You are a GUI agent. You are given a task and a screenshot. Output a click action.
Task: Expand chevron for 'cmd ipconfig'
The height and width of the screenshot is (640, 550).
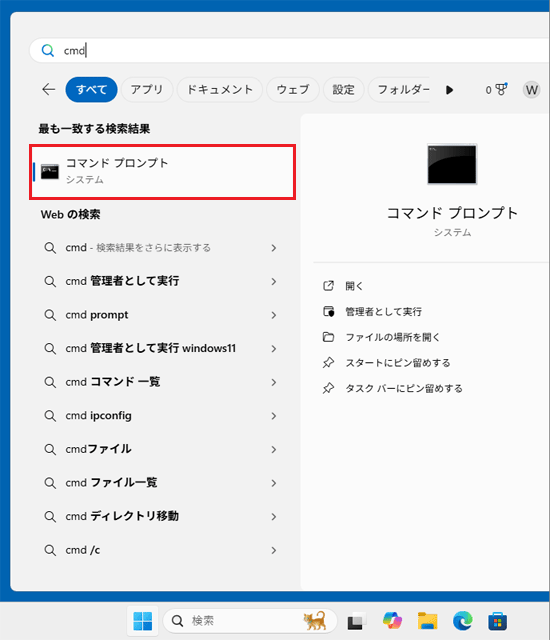point(274,416)
